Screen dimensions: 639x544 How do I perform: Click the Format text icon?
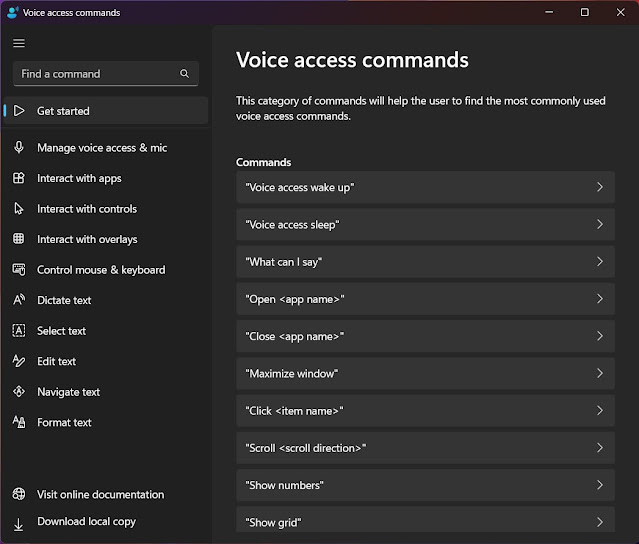coord(18,422)
